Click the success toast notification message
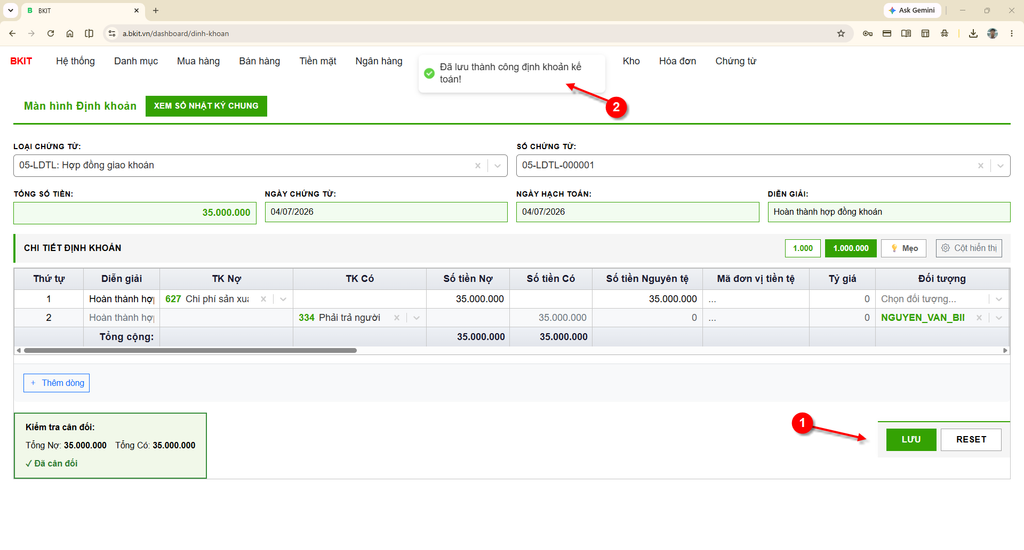Image resolution: width=1024 pixels, height=550 pixels. (x=511, y=73)
